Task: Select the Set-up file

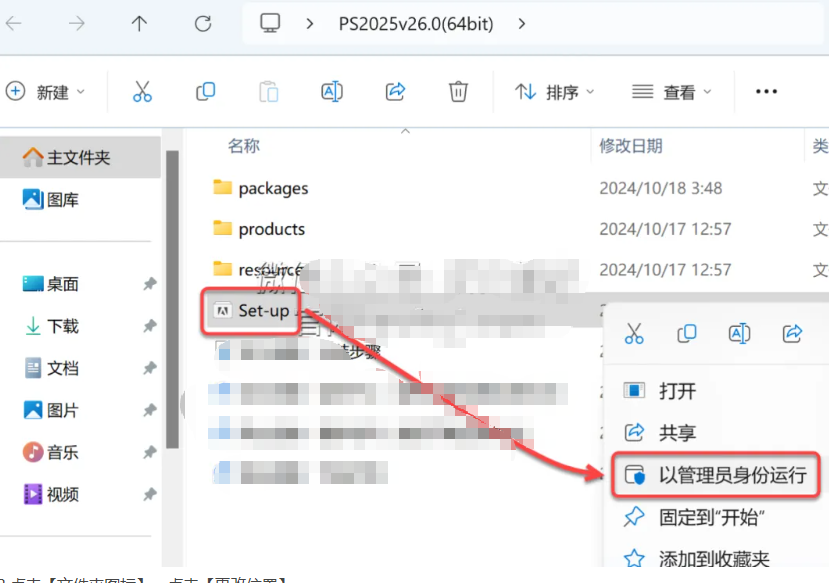Action: click(252, 311)
